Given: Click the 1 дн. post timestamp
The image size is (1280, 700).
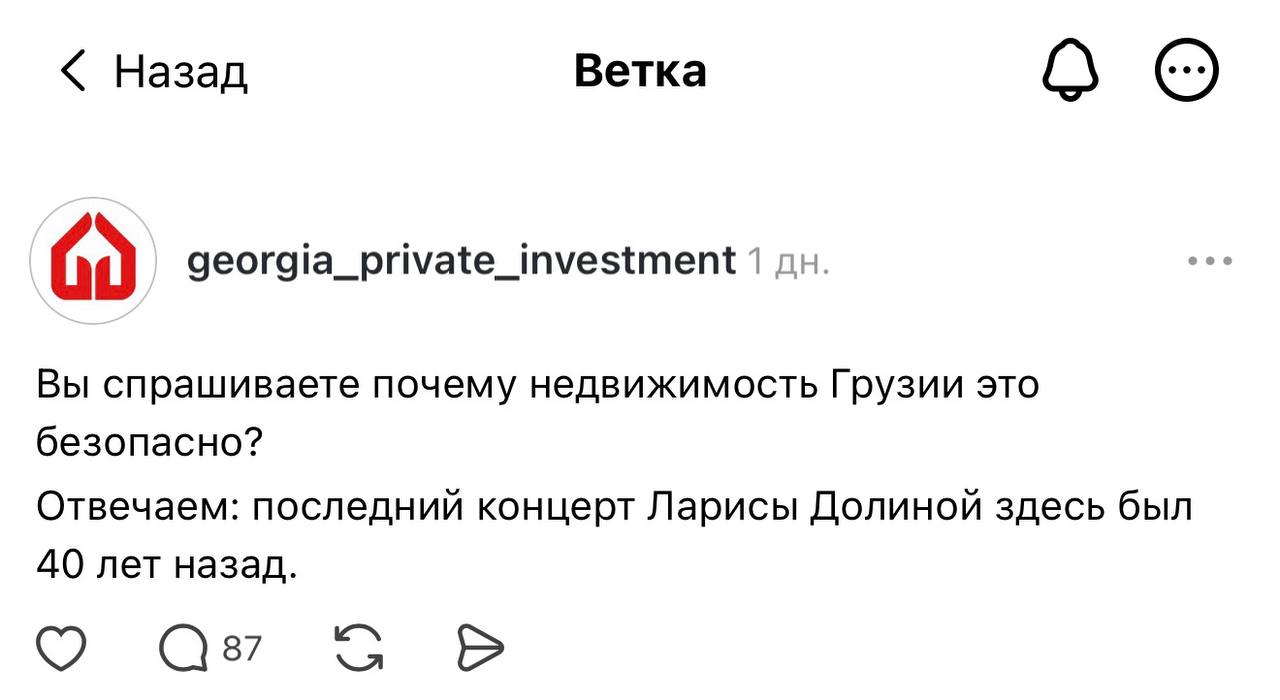Looking at the screenshot, I should [788, 261].
